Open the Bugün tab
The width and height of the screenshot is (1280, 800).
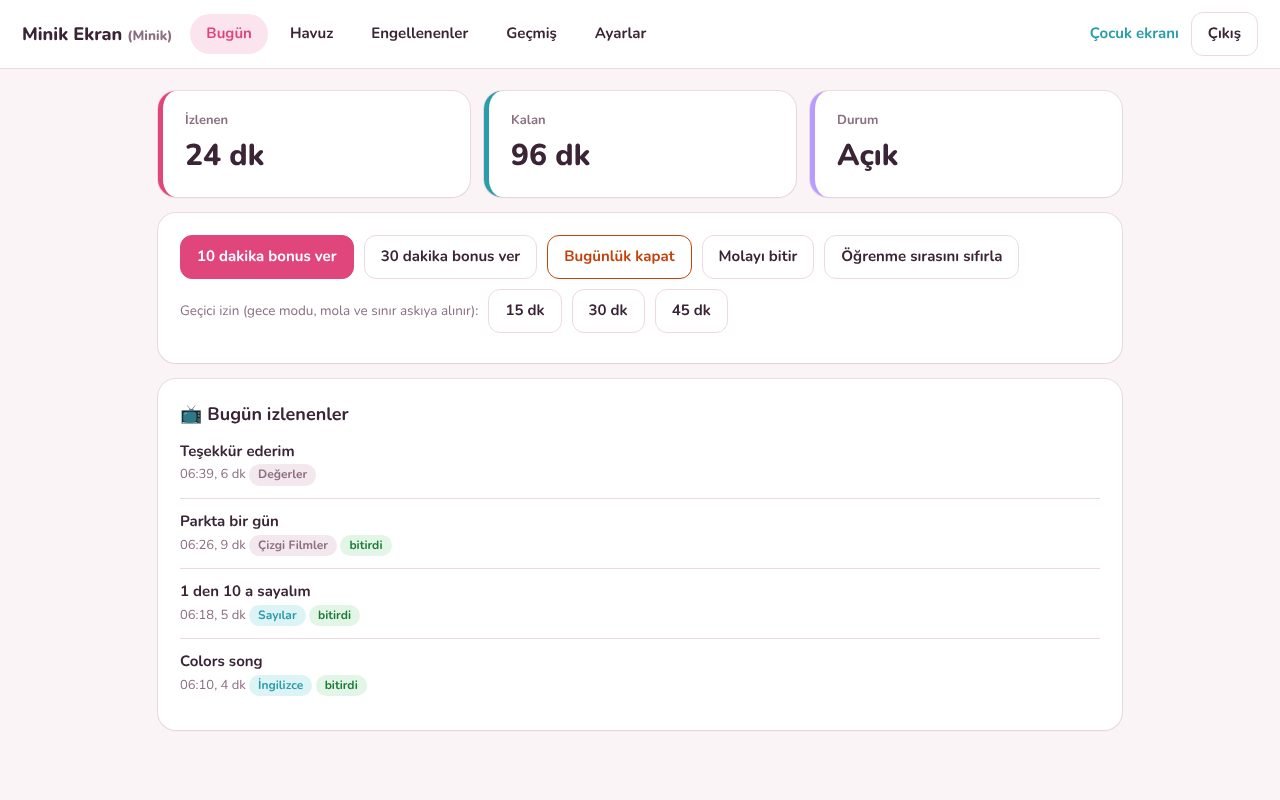pos(229,34)
